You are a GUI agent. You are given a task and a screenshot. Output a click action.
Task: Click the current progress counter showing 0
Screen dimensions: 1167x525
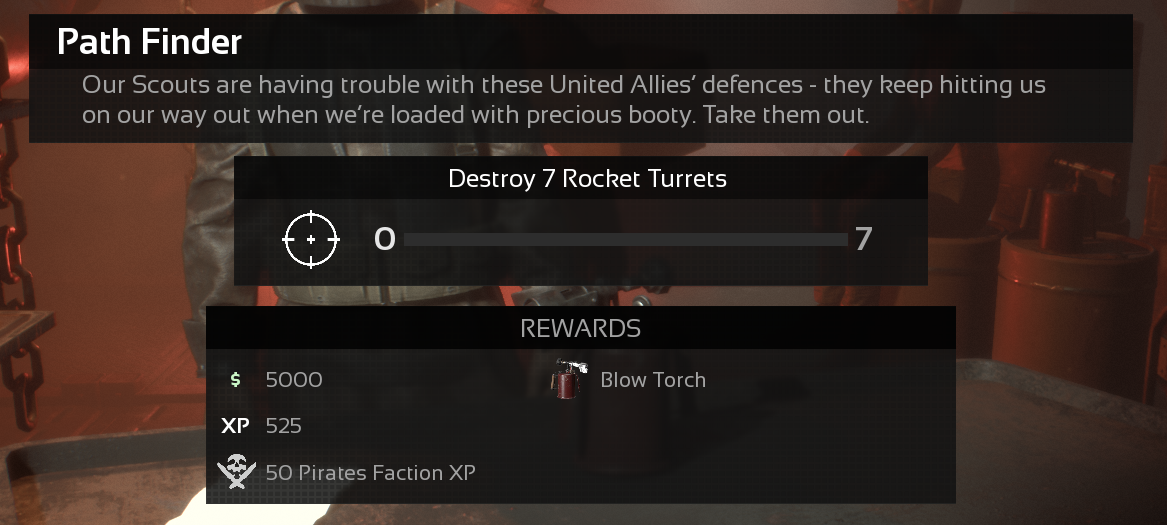[384, 239]
